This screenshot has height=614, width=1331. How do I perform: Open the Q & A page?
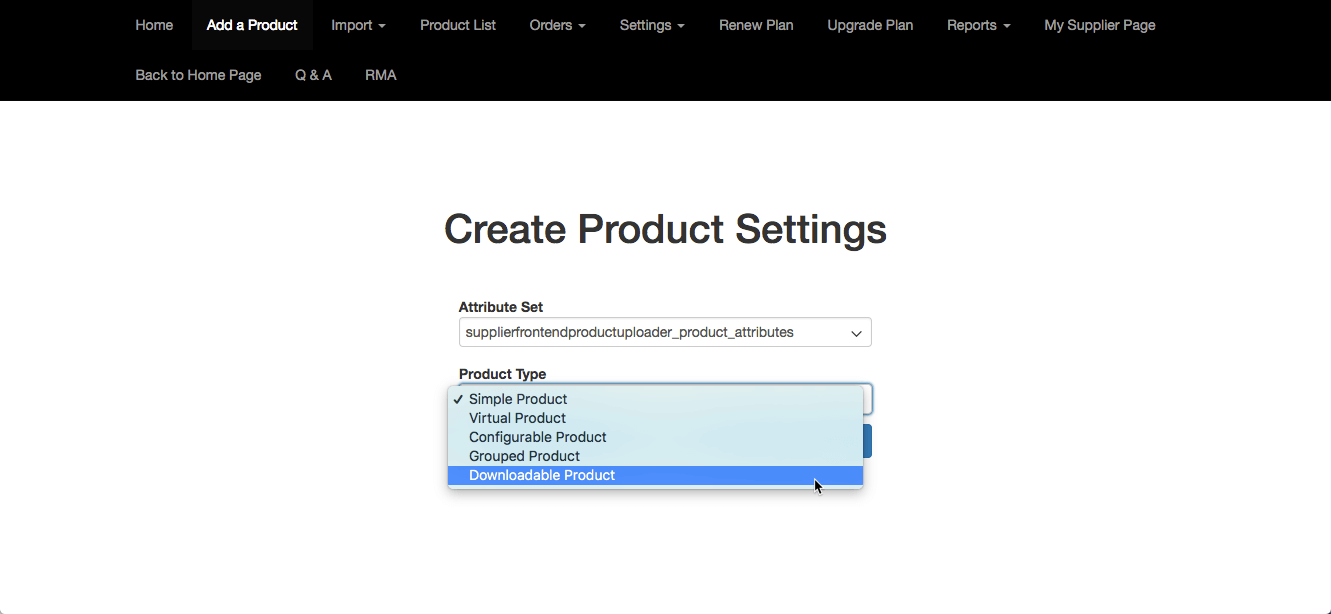(313, 75)
